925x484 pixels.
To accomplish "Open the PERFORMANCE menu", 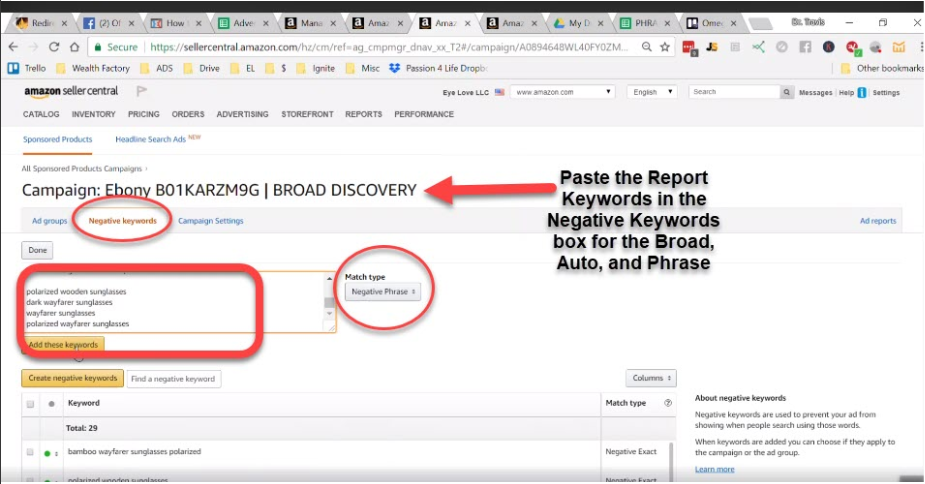I will 424,115.
